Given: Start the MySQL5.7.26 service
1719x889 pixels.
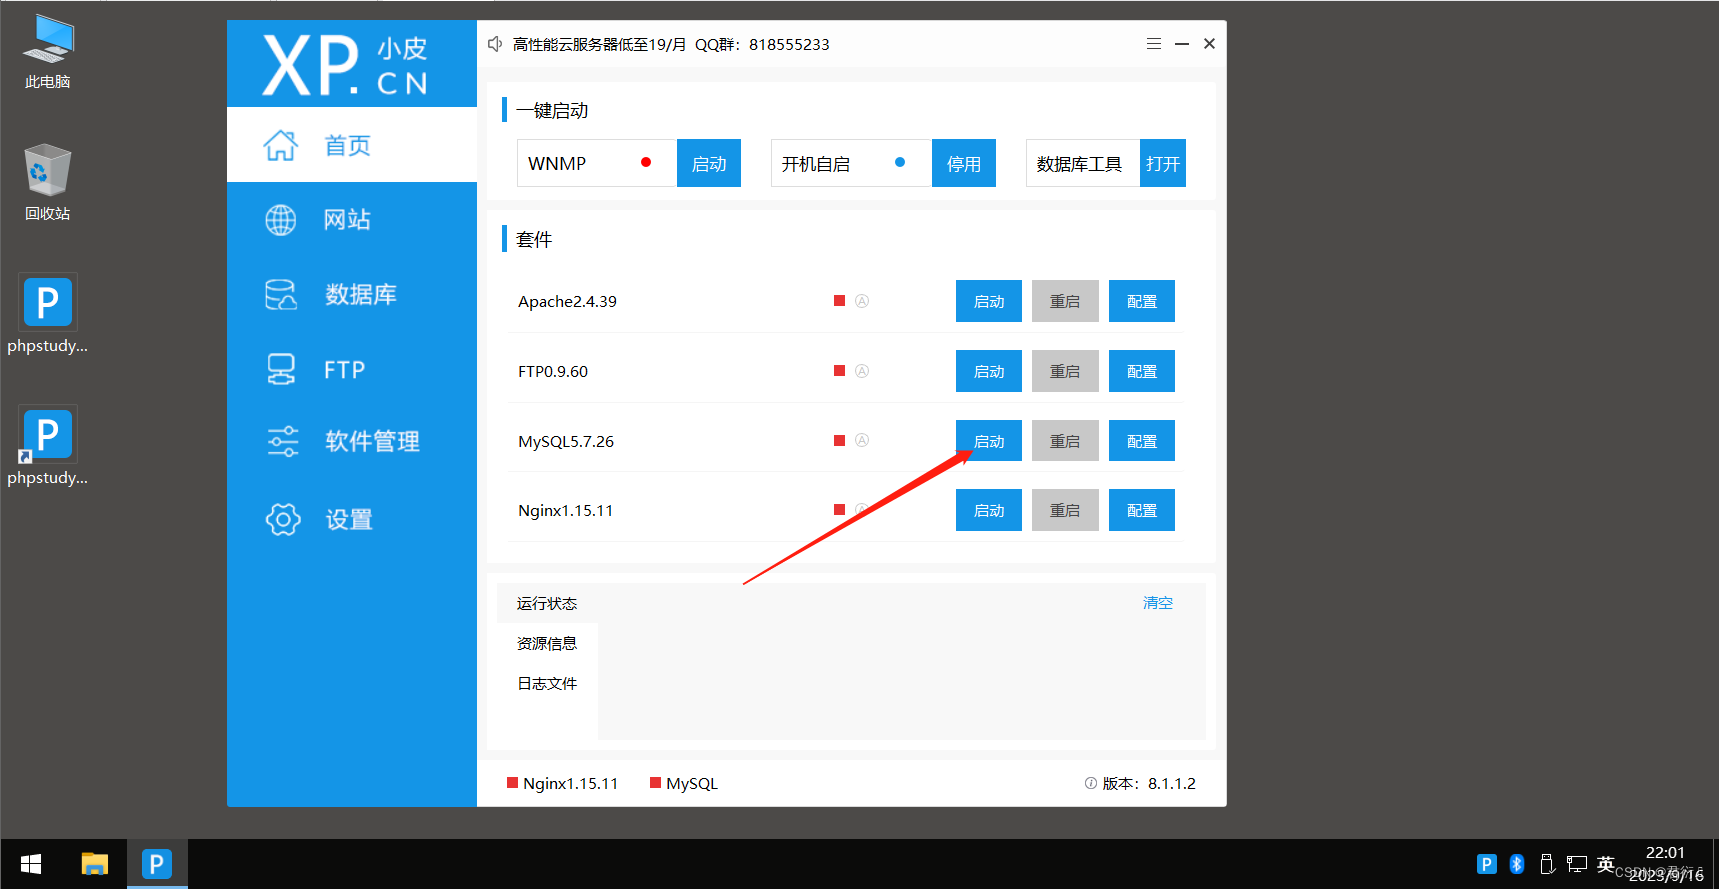Looking at the screenshot, I should 989,440.
